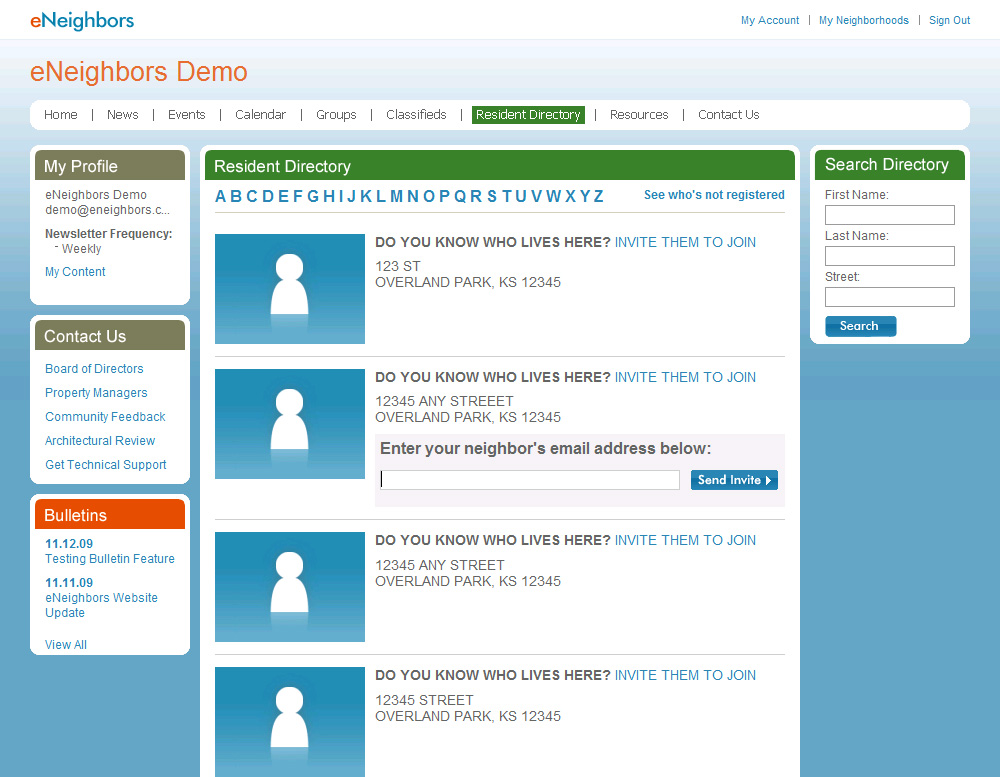Go to the Classifieds tab
Viewport: 1000px width, 777px height.
(416, 115)
